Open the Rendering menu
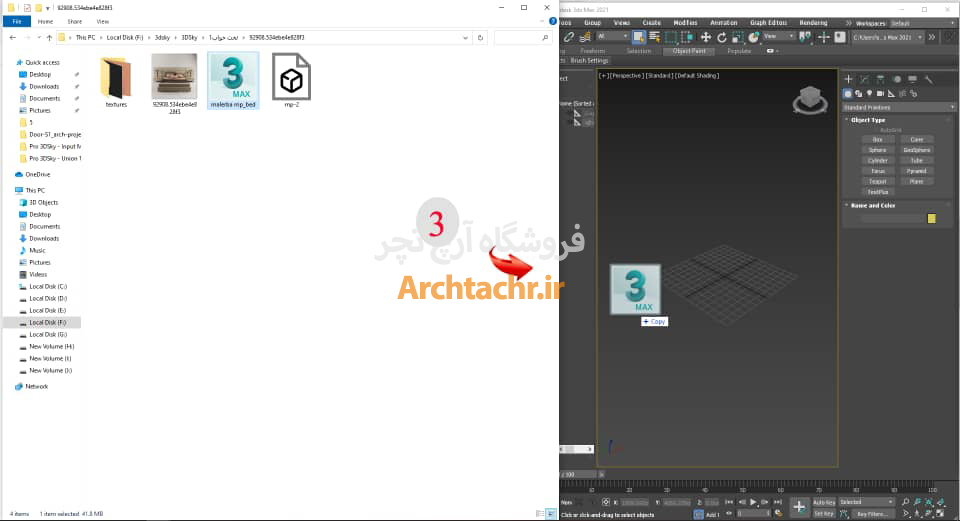This screenshot has height=521, width=960. point(813,23)
